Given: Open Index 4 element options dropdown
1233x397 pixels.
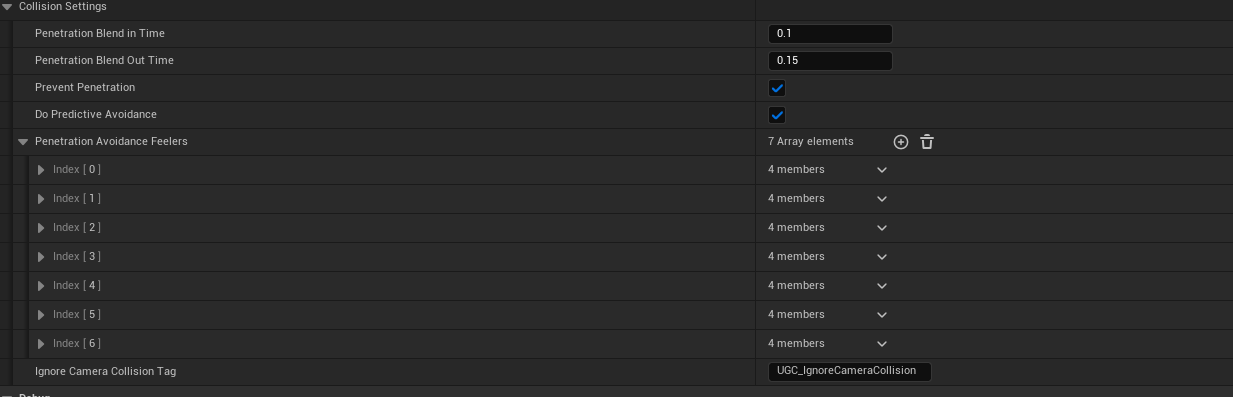Looking at the screenshot, I should point(882,286).
